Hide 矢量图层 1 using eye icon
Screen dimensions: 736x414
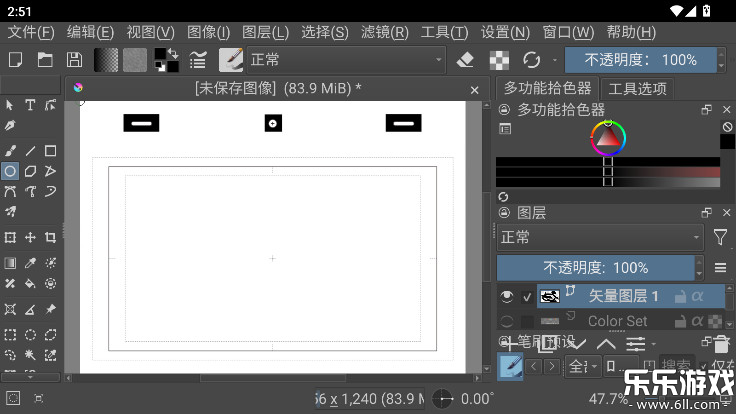coord(507,296)
